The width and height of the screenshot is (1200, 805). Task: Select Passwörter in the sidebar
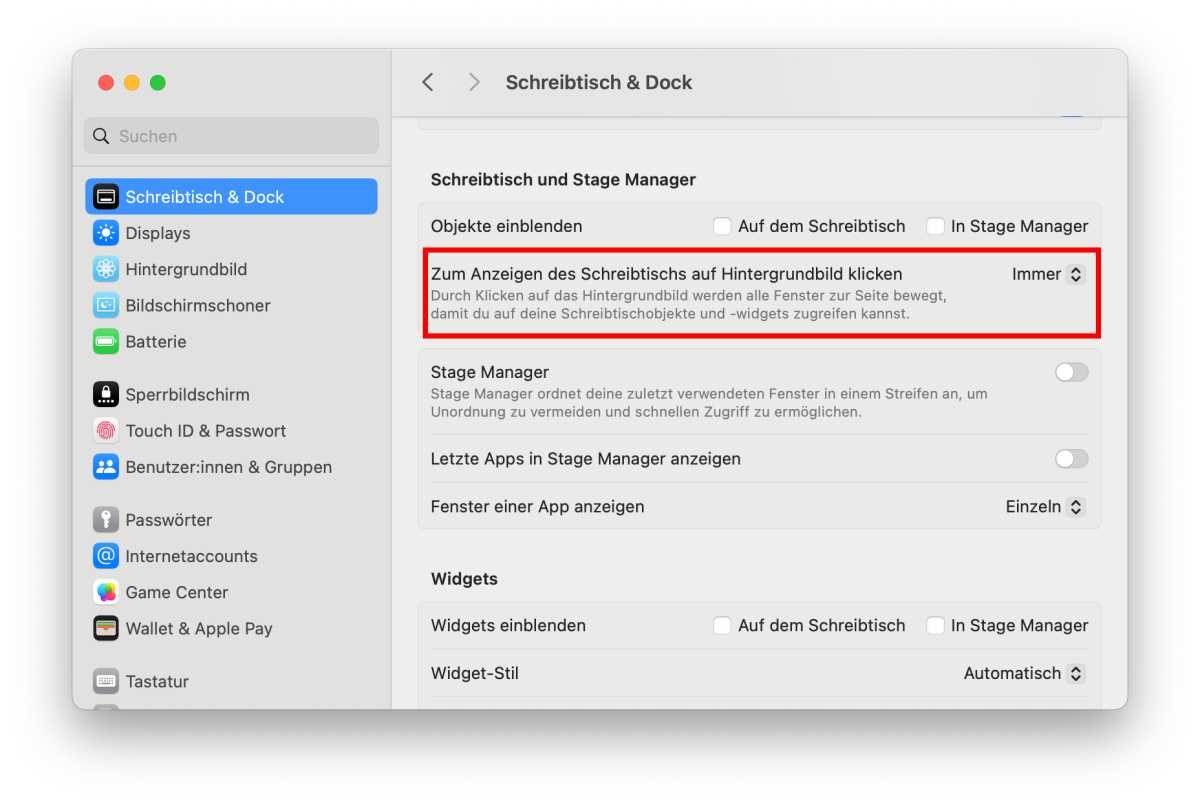(x=168, y=520)
